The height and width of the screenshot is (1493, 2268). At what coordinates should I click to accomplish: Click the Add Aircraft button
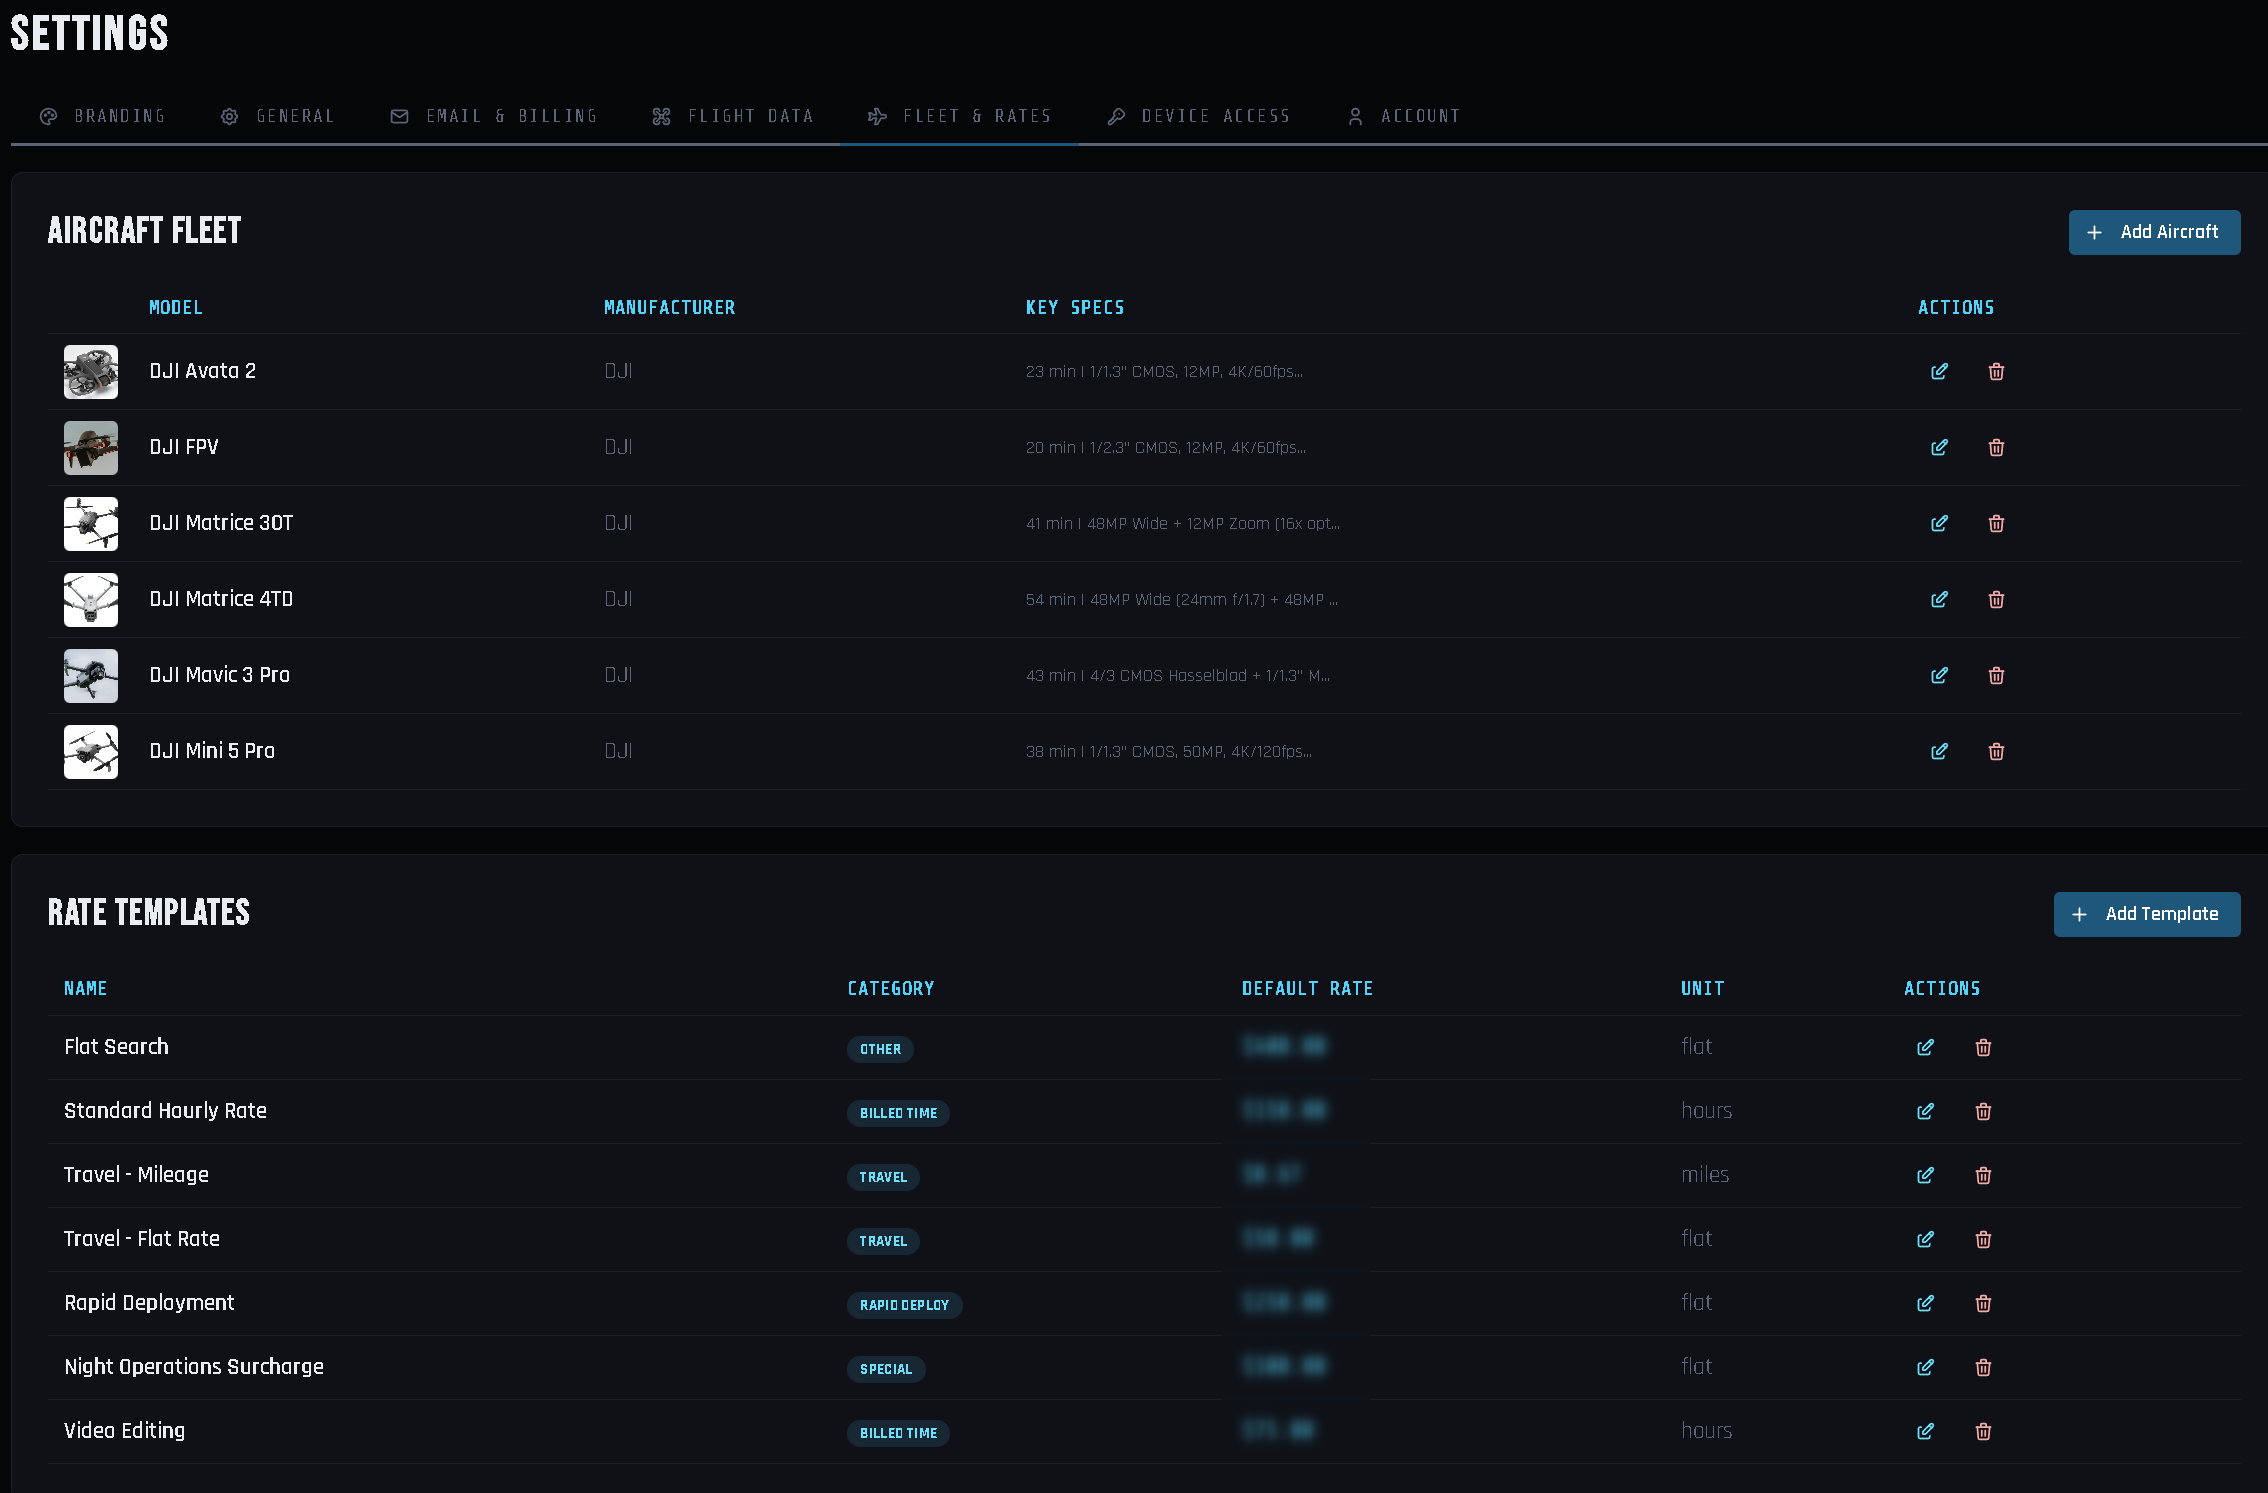click(2154, 232)
